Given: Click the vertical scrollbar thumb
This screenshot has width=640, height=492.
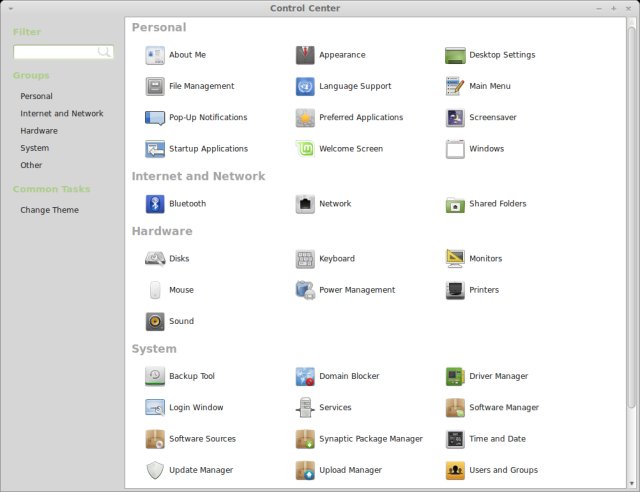Looking at the screenshot, I should click(x=631, y=216).
